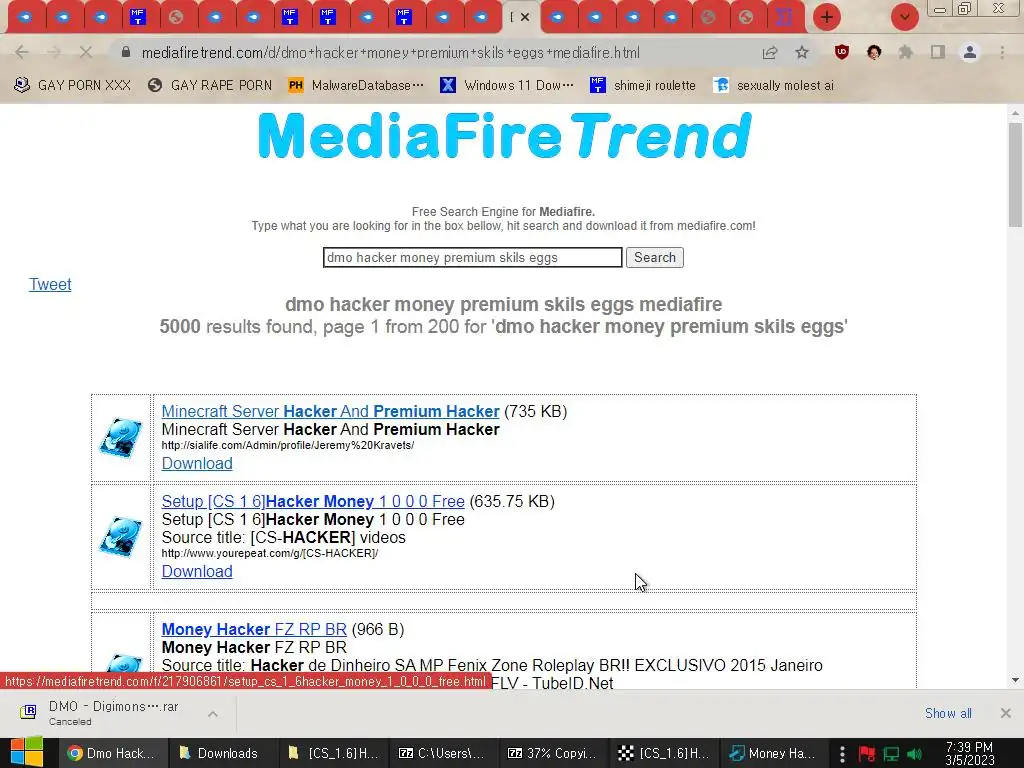1024x768 pixels.
Task: Expand options arrow for DMO download
Action: coord(213,714)
